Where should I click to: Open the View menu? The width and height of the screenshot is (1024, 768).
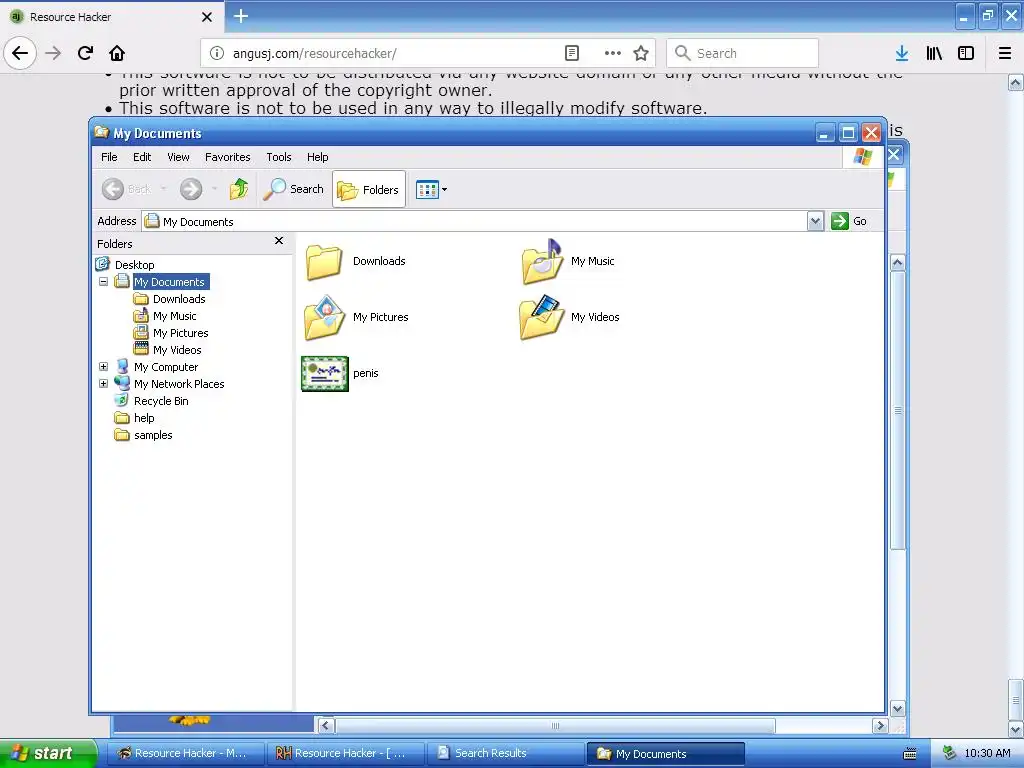point(178,157)
